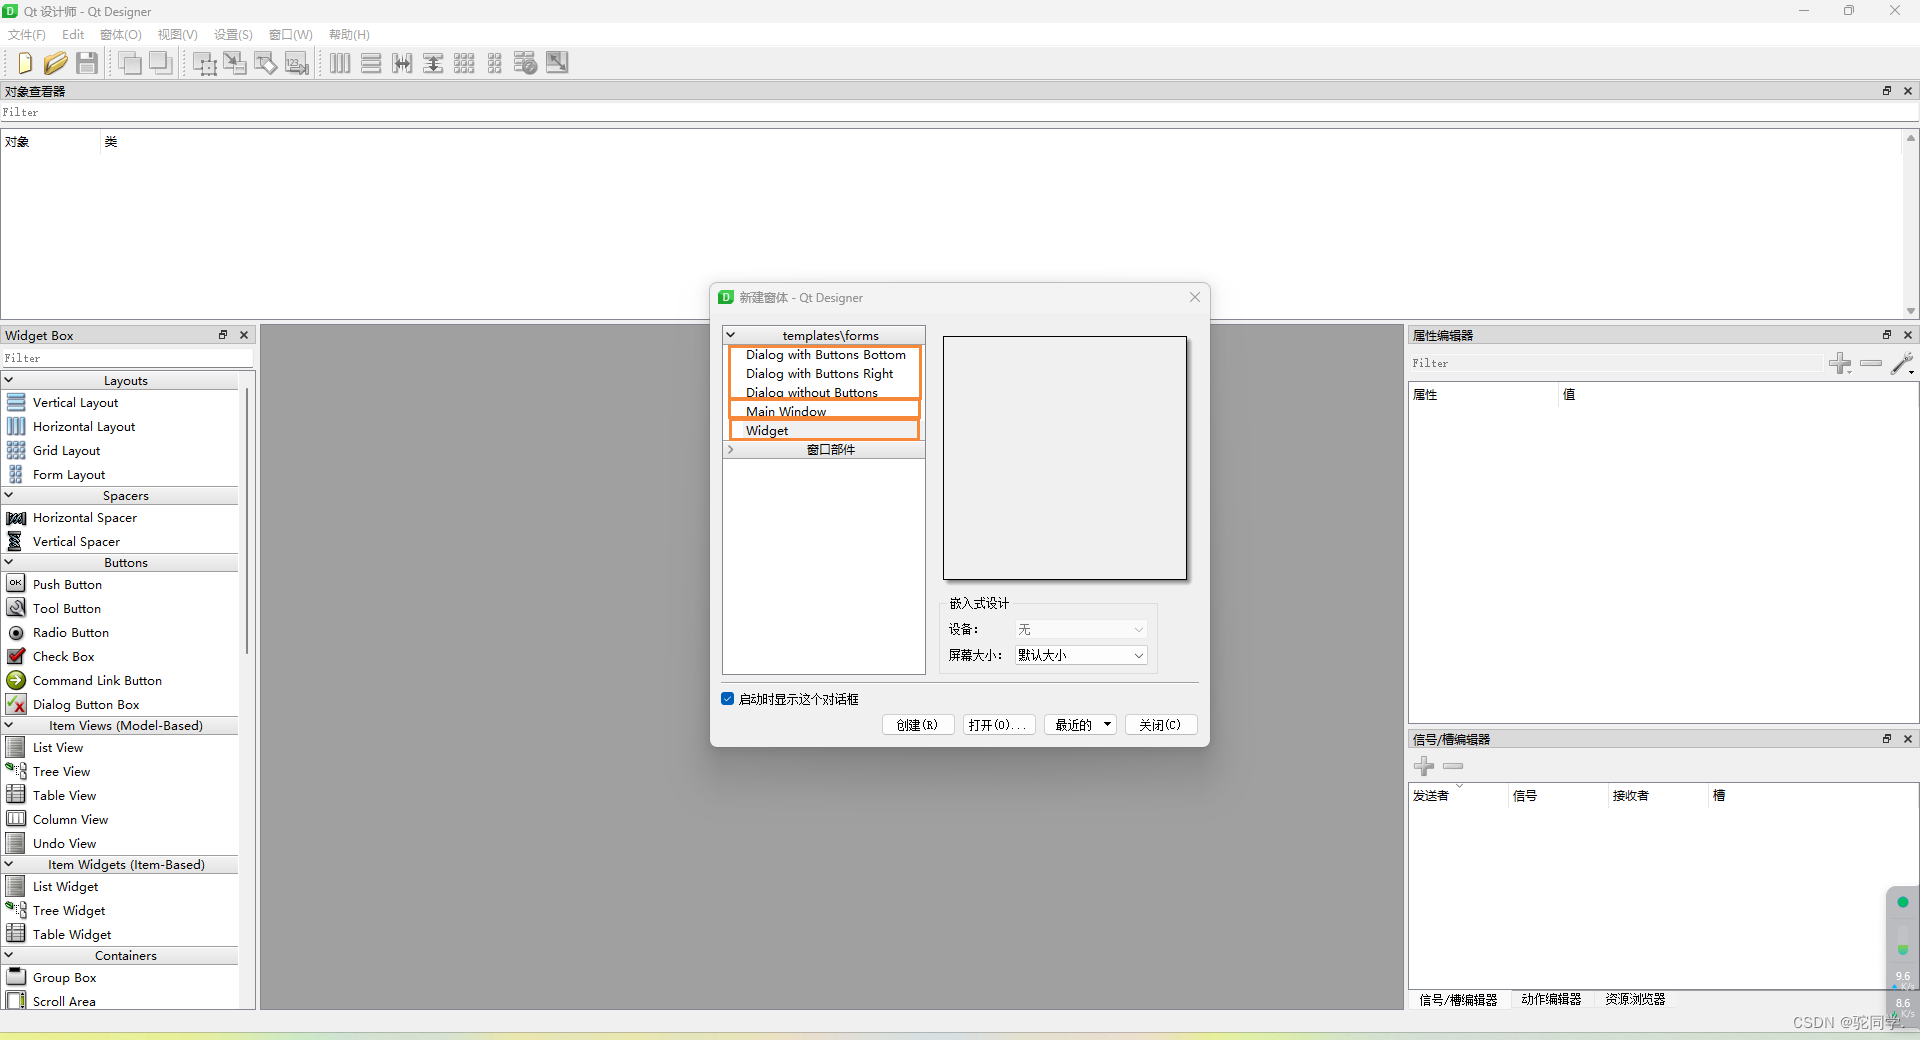This screenshot has width=1920, height=1040.
Task: Switch to the 动作编辑器 tab
Action: (x=1551, y=999)
